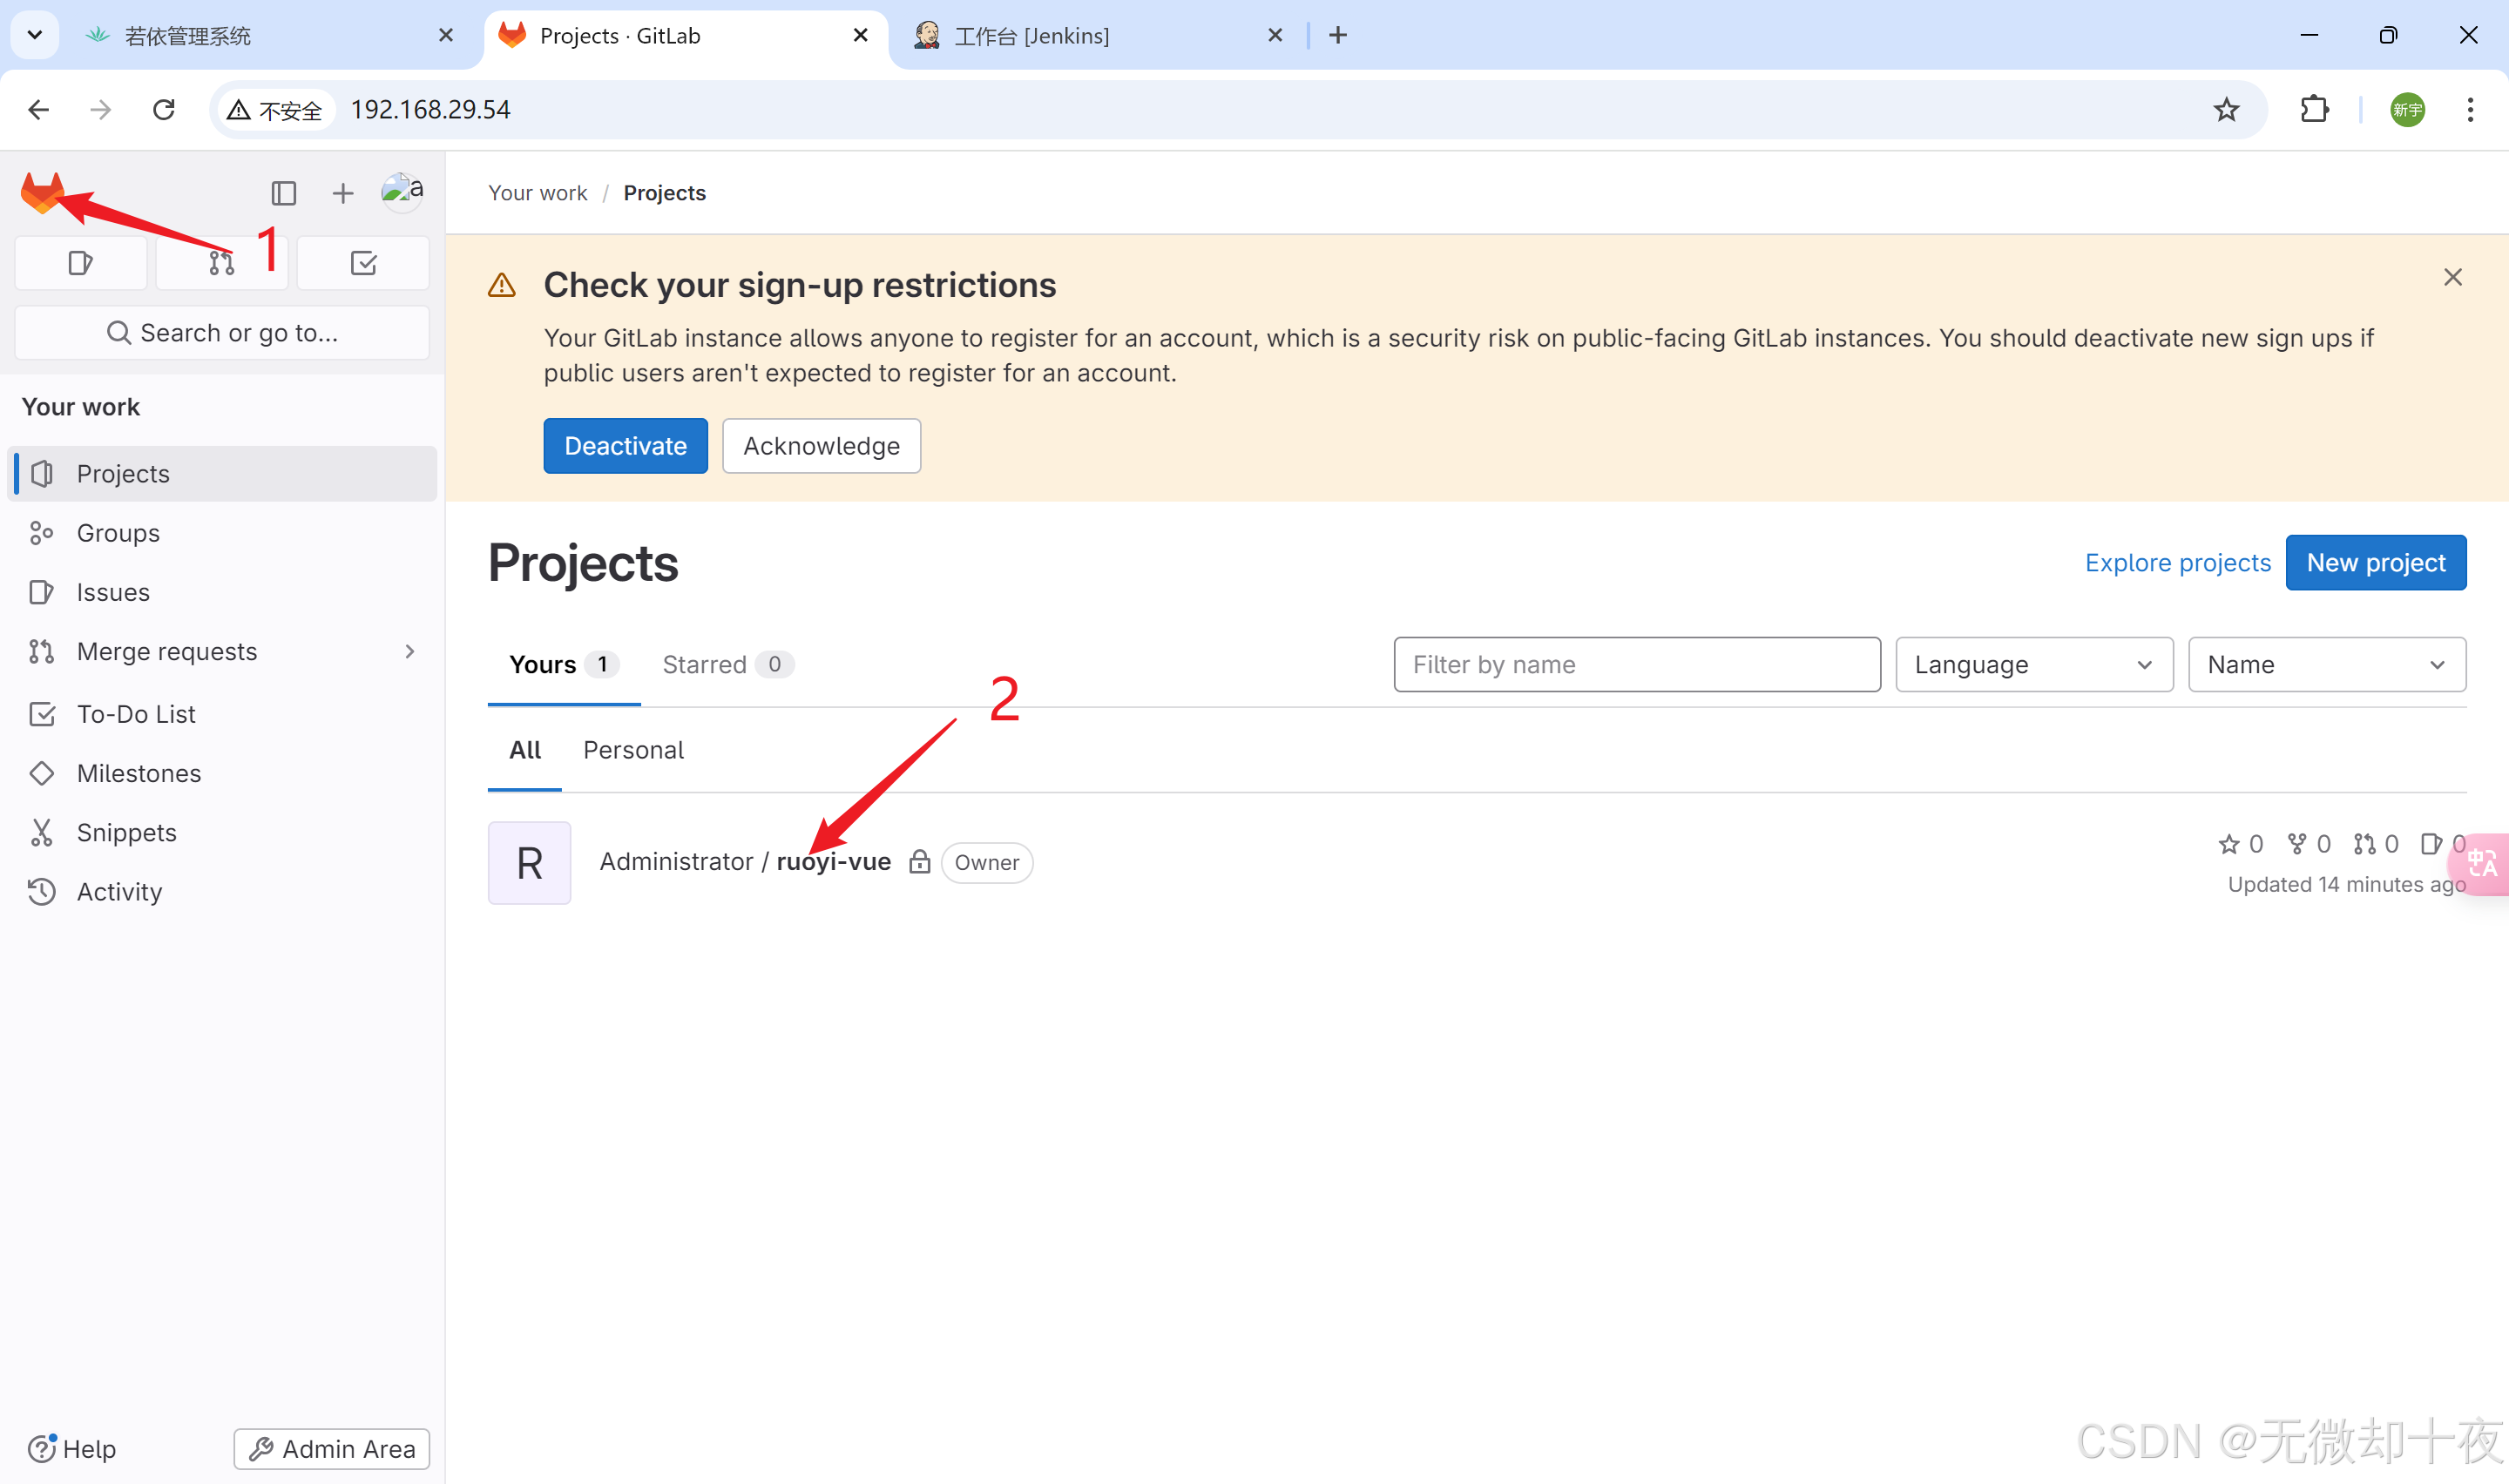The width and height of the screenshot is (2509, 1484).
Task: Open the create new plus menu
Action: [342, 192]
